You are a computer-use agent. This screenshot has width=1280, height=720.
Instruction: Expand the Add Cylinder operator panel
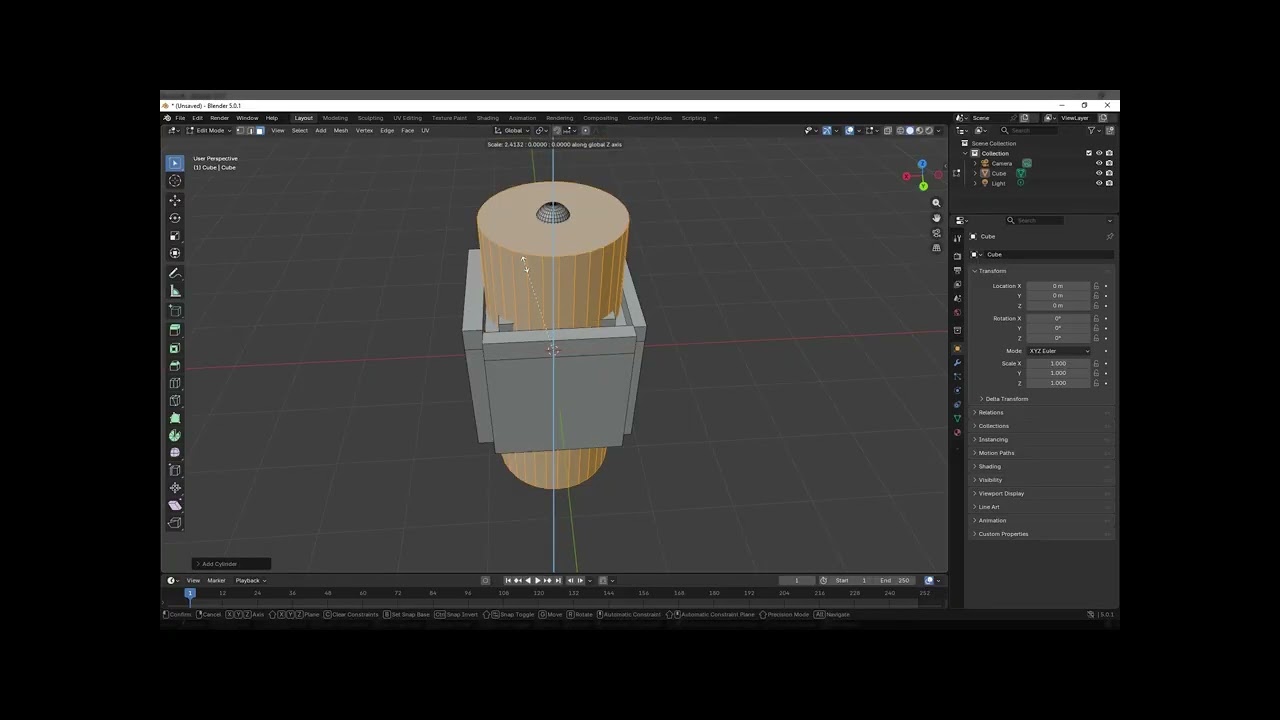231,564
